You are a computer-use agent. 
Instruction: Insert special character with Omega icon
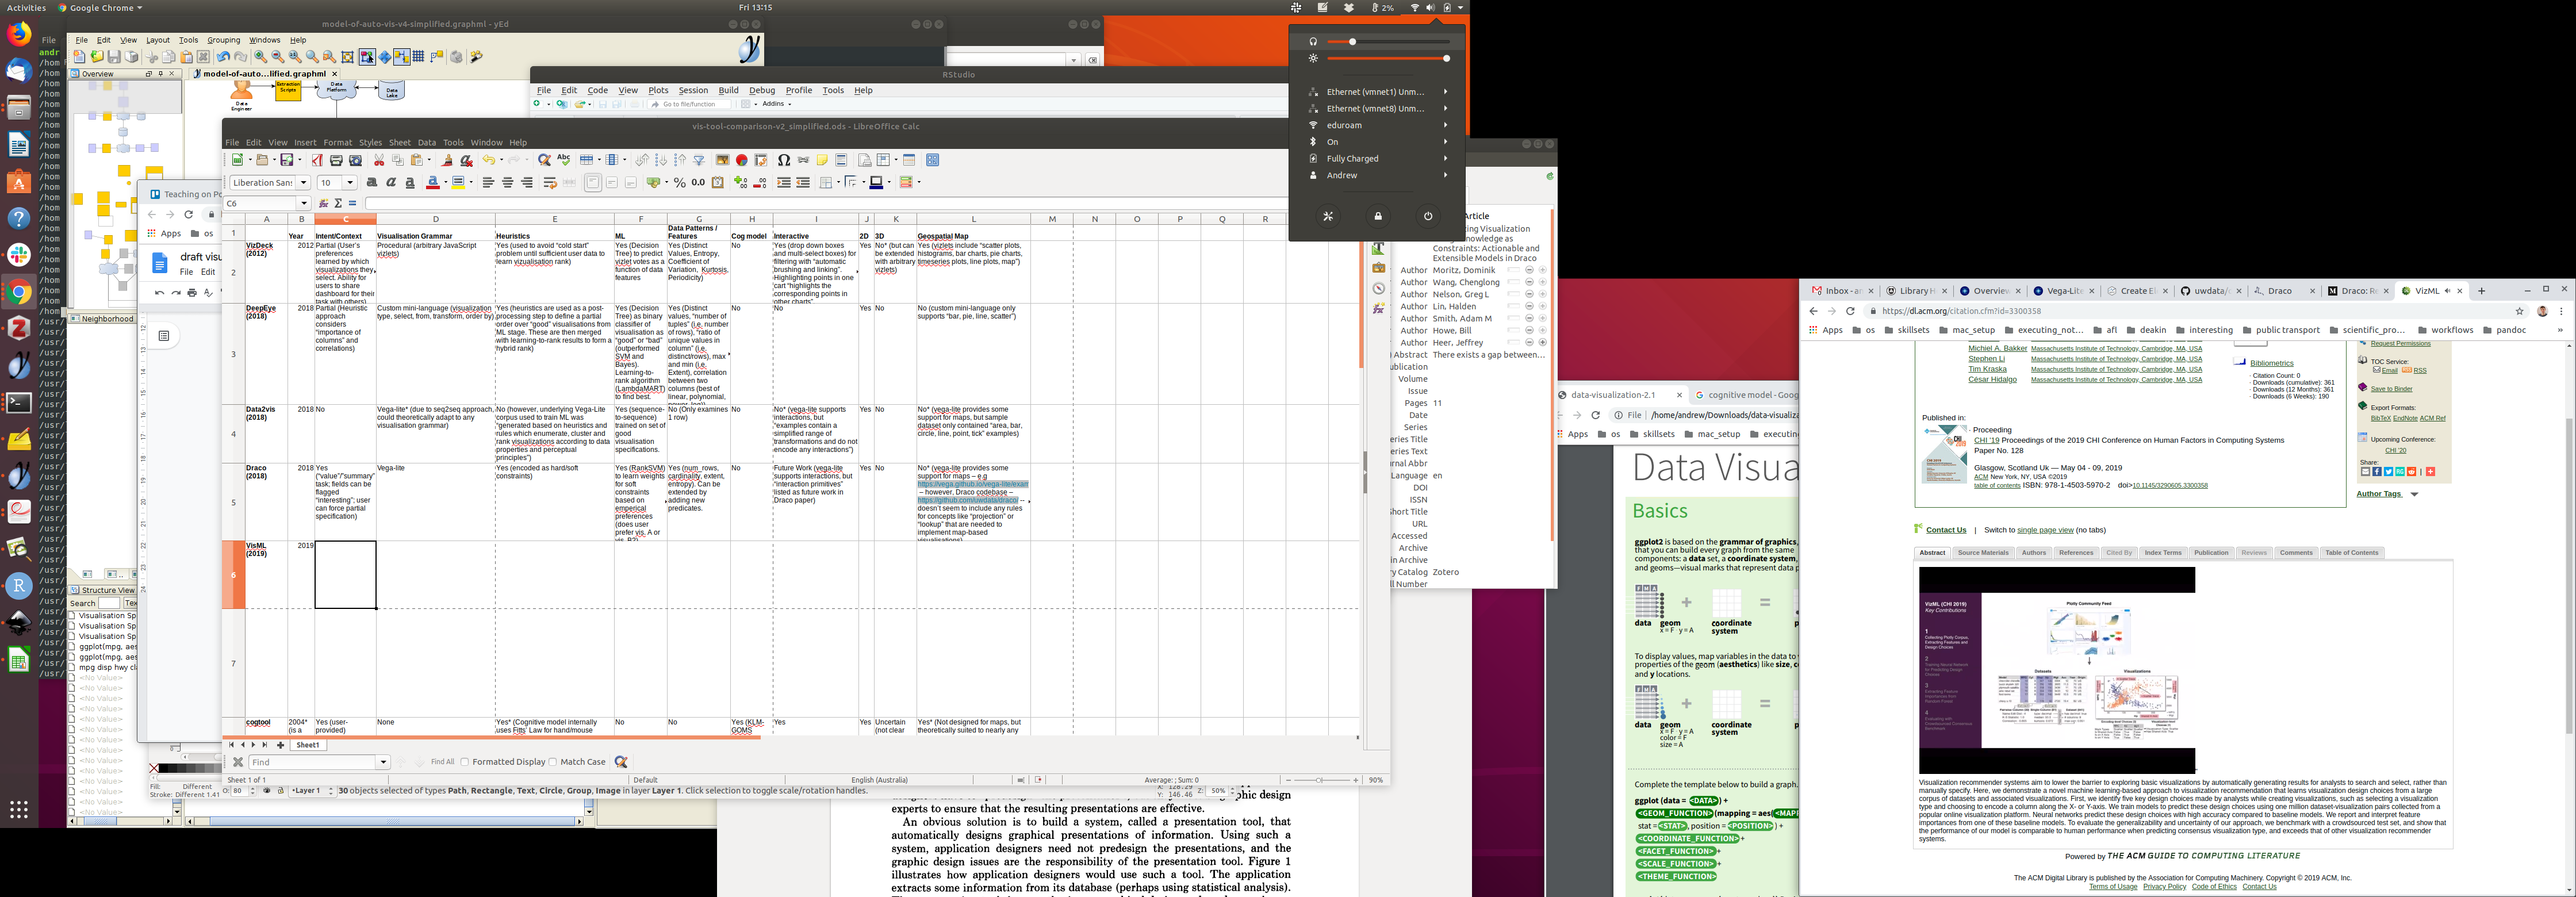click(784, 160)
